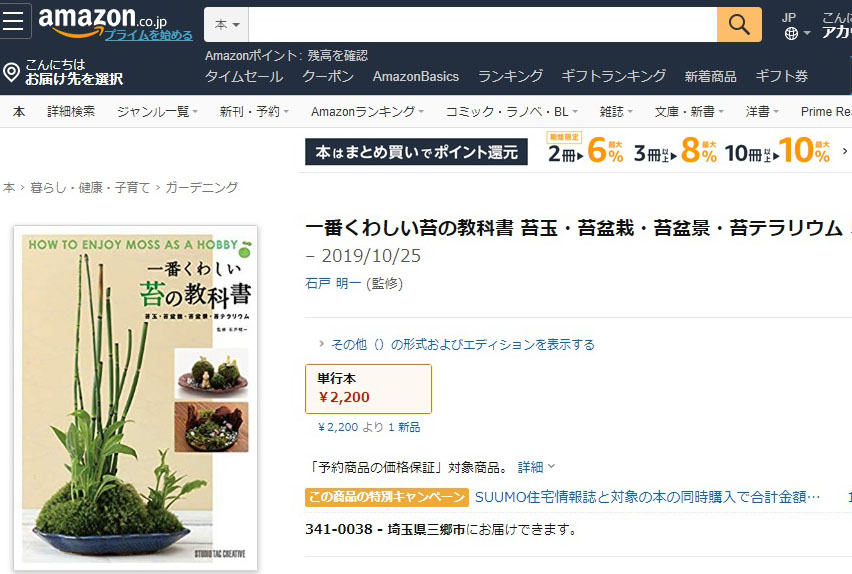Open the hamburger menu icon
The width and height of the screenshot is (852, 574).
click(14, 21)
